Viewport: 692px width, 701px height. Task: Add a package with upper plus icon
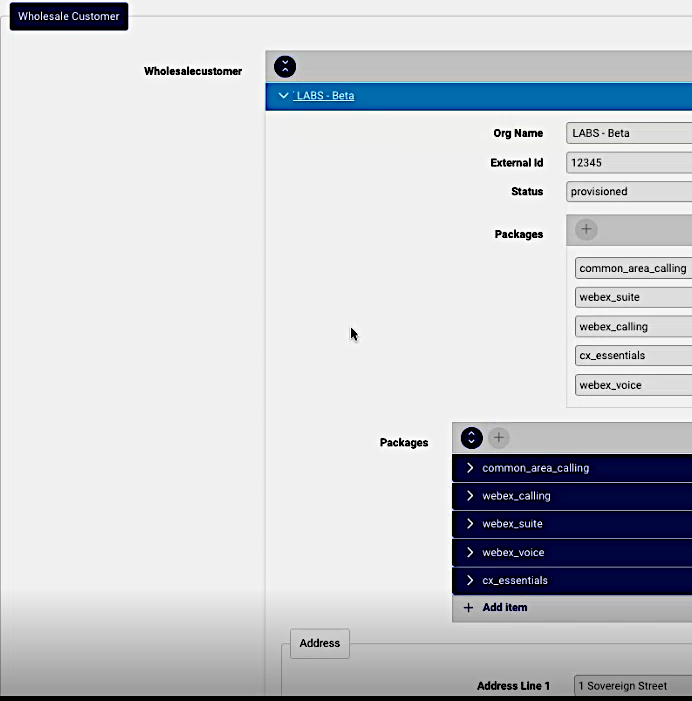(586, 229)
